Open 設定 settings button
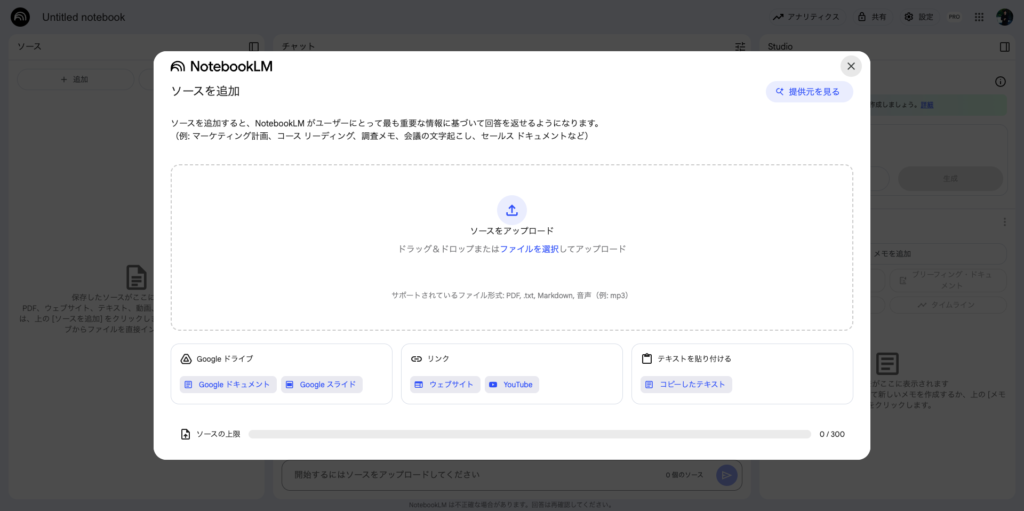Viewport: 1024px width, 511px height. click(919, 17)
